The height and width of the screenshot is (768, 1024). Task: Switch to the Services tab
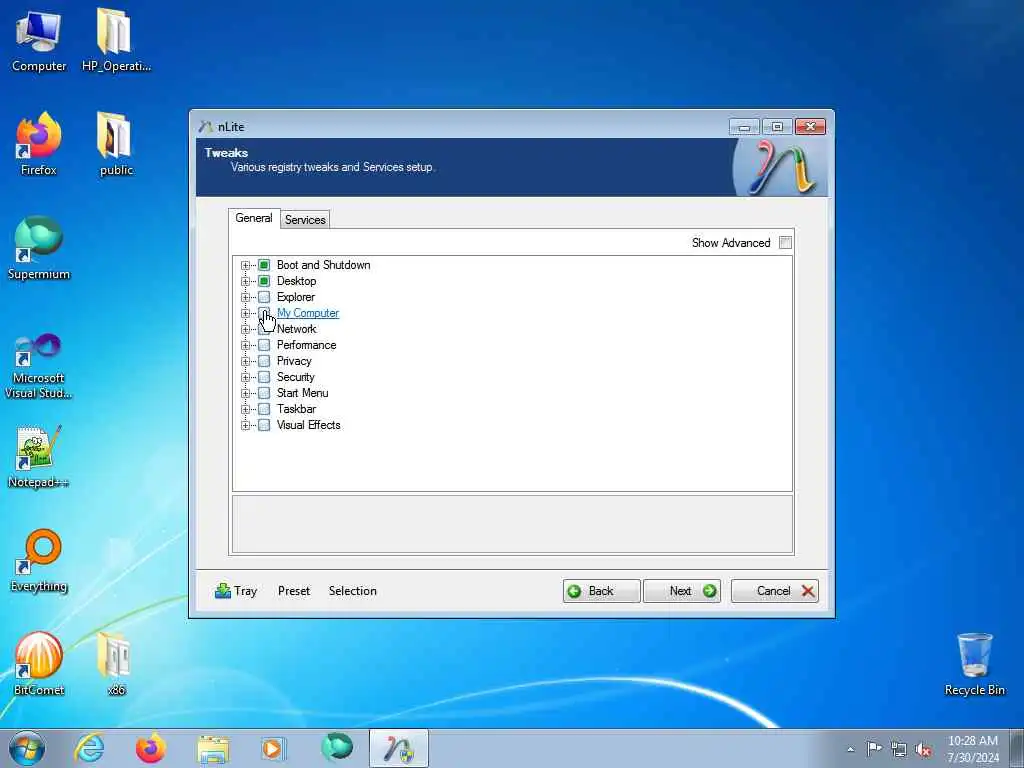[x=305, y=220]
